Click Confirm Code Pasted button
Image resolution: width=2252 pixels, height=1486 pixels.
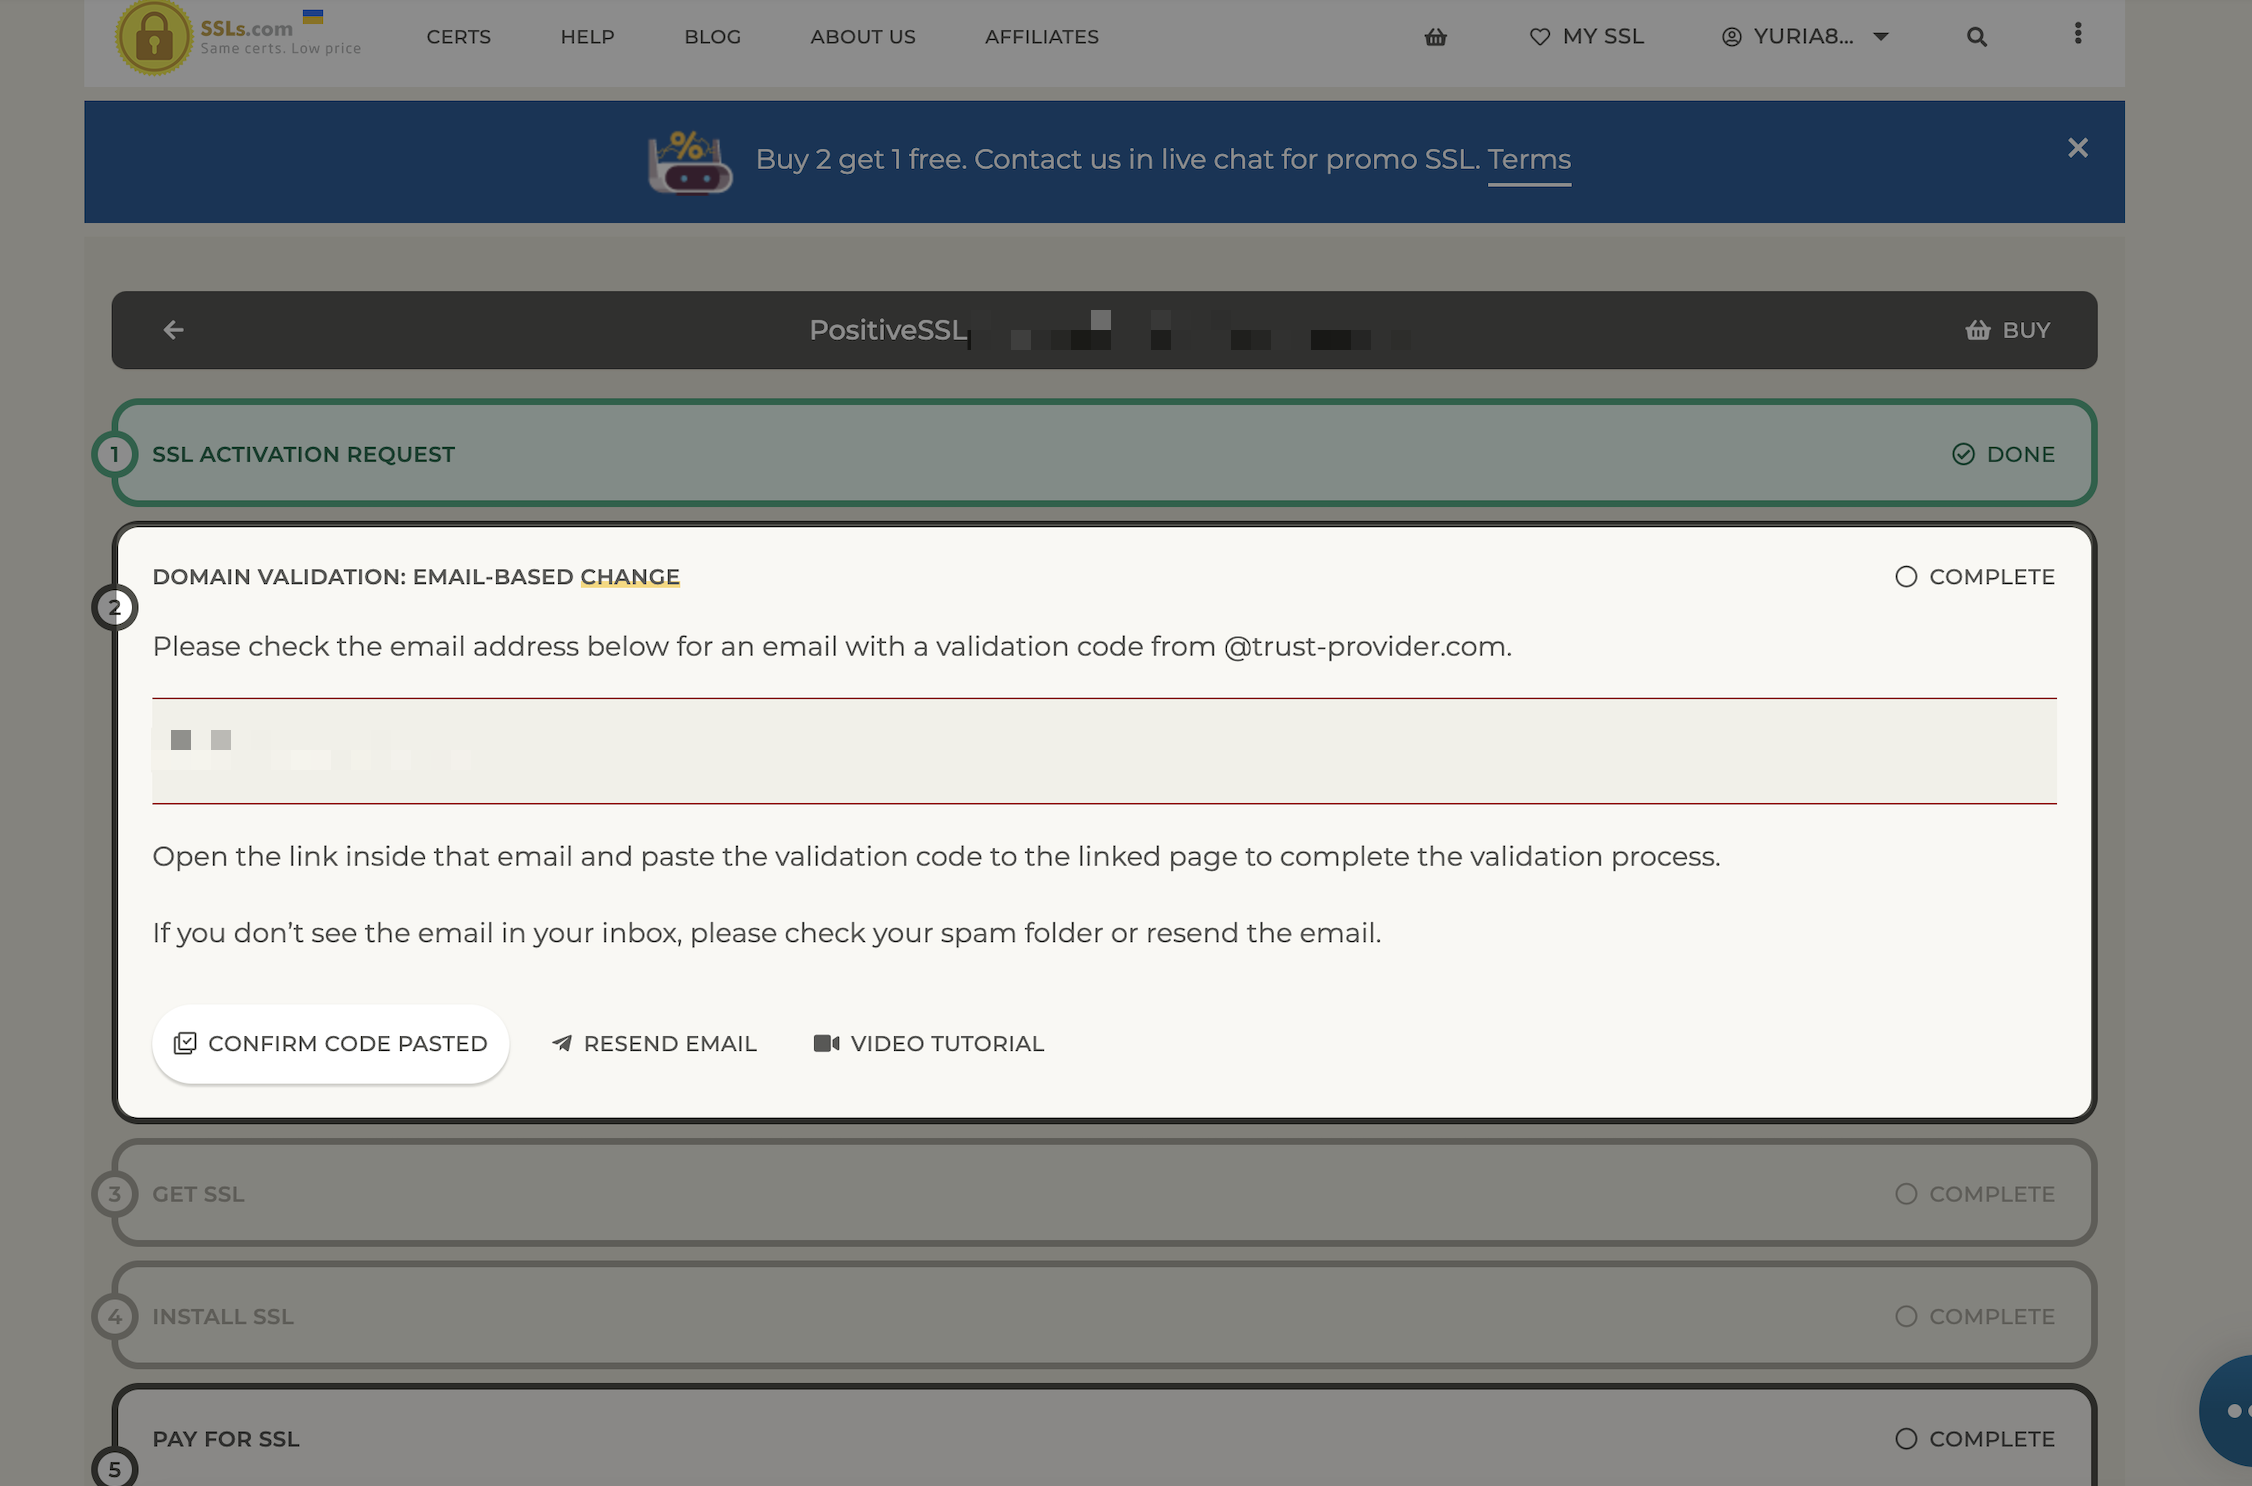pyautogui.click(x=330, y=1044)
